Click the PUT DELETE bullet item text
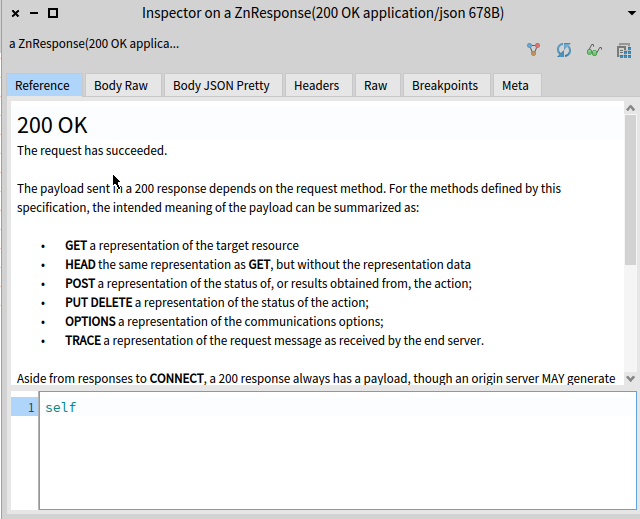The width and height of the screenshot is (640, 519). click(x=217, y=302)
